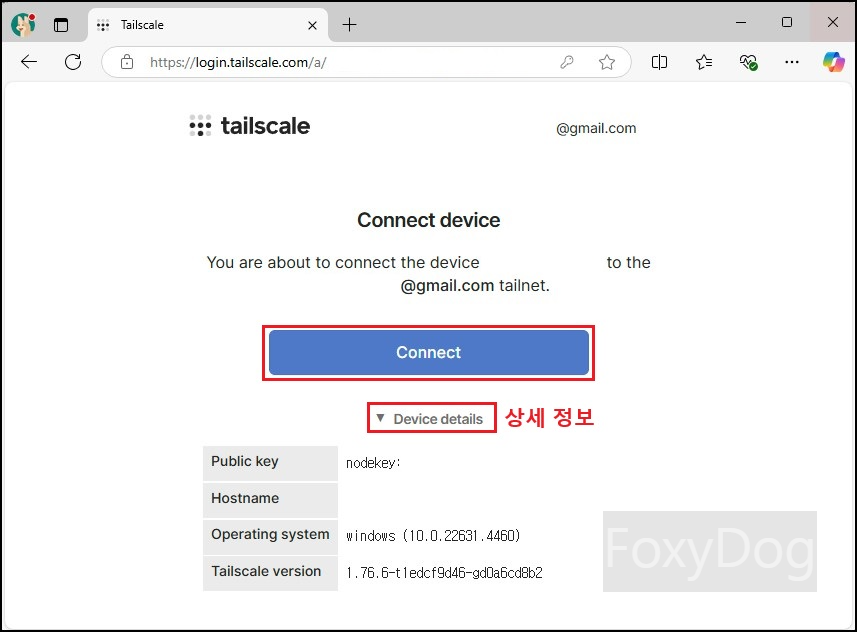
Task: Select the Tailscale tab
Action: 208,25
